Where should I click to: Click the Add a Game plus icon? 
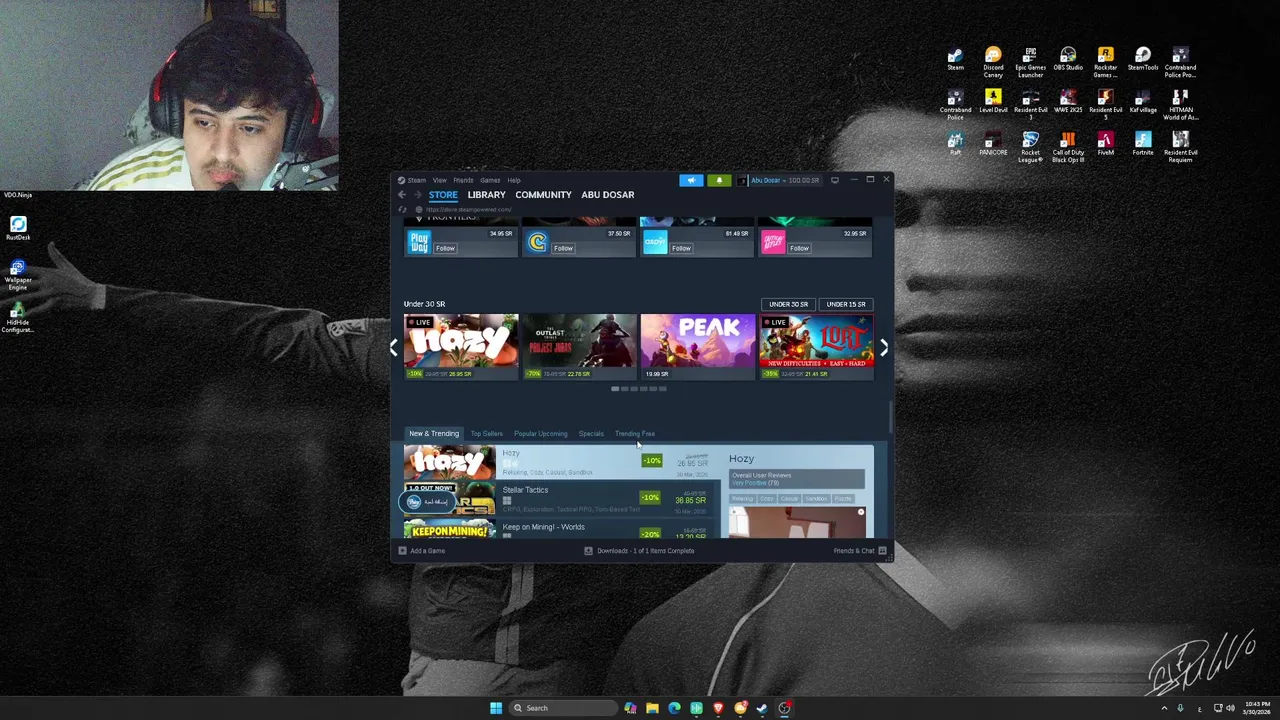click(x=402, y=551)
